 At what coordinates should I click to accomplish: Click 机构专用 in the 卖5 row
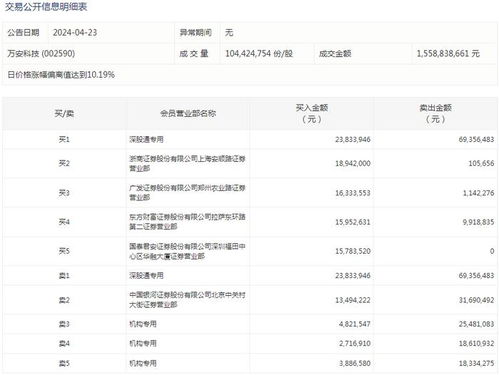pos(143,363)
